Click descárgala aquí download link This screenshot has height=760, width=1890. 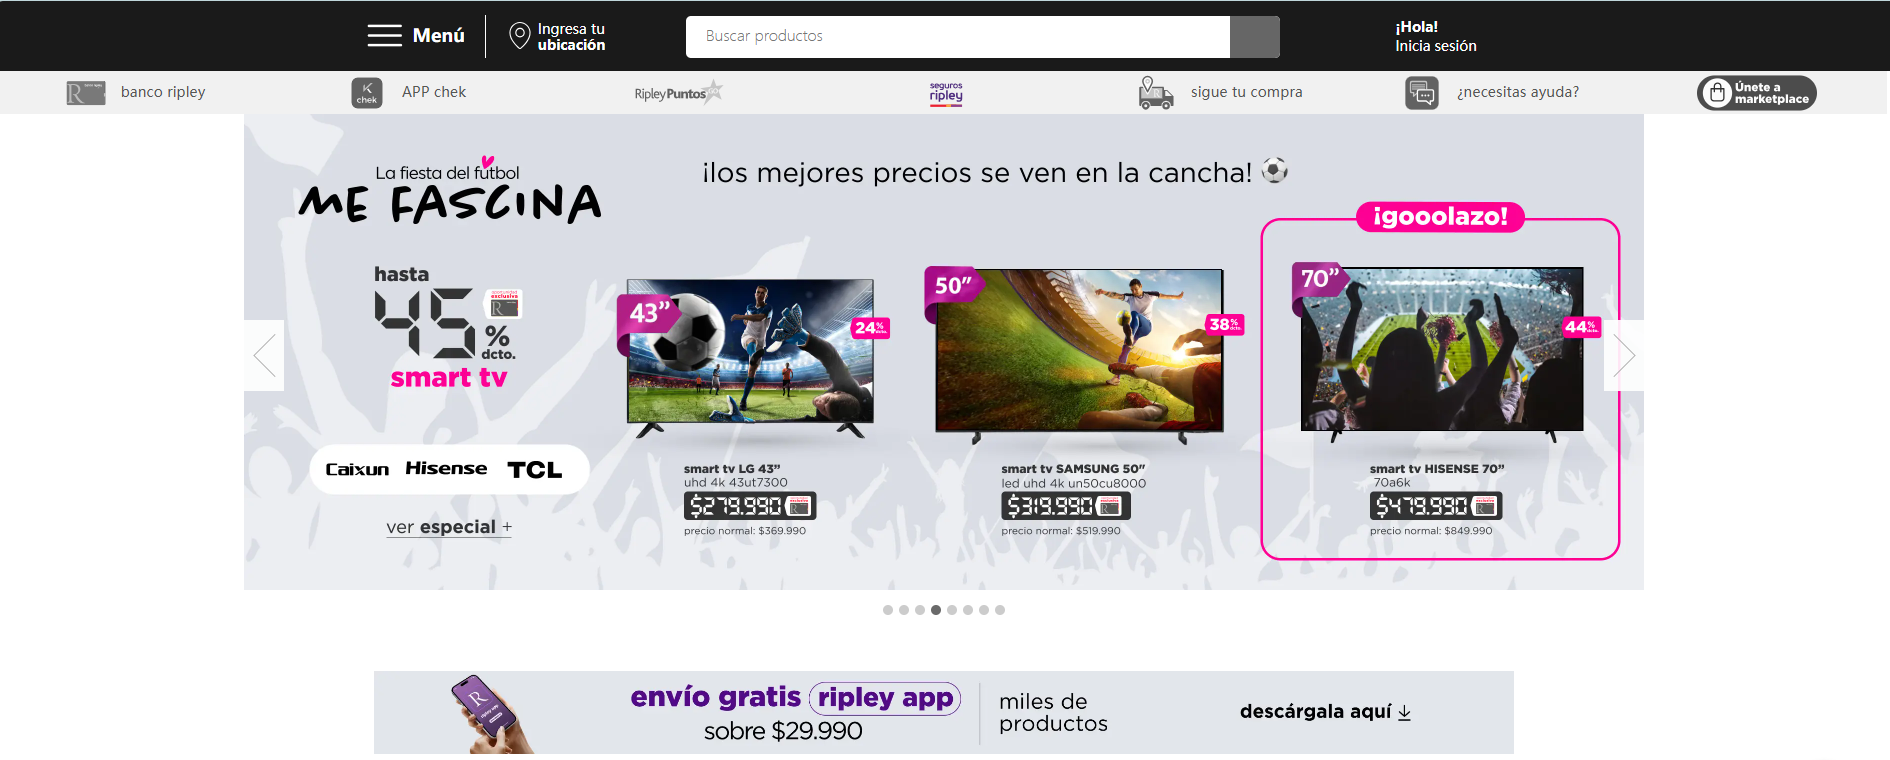pyautogui.click(x=1325, y=712)
